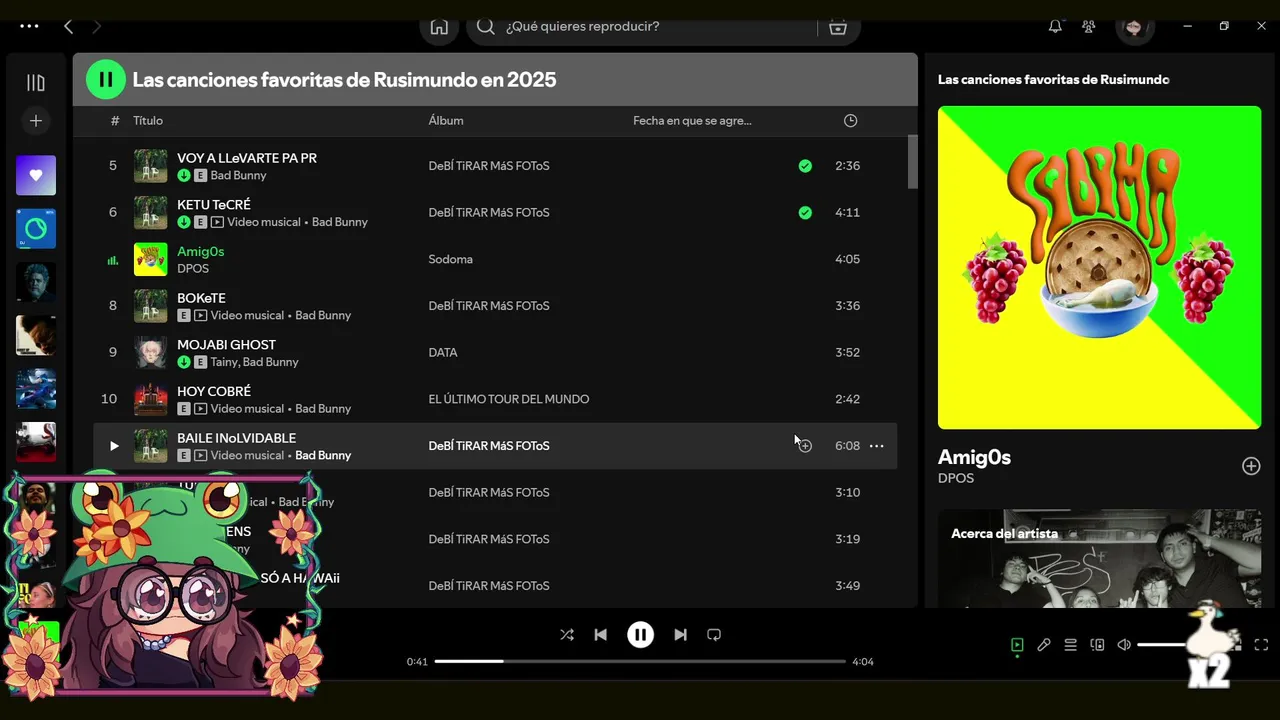1280x720 pixels.
Task: Open the profile avatar menu
Action: click(x=1133, y=27)
